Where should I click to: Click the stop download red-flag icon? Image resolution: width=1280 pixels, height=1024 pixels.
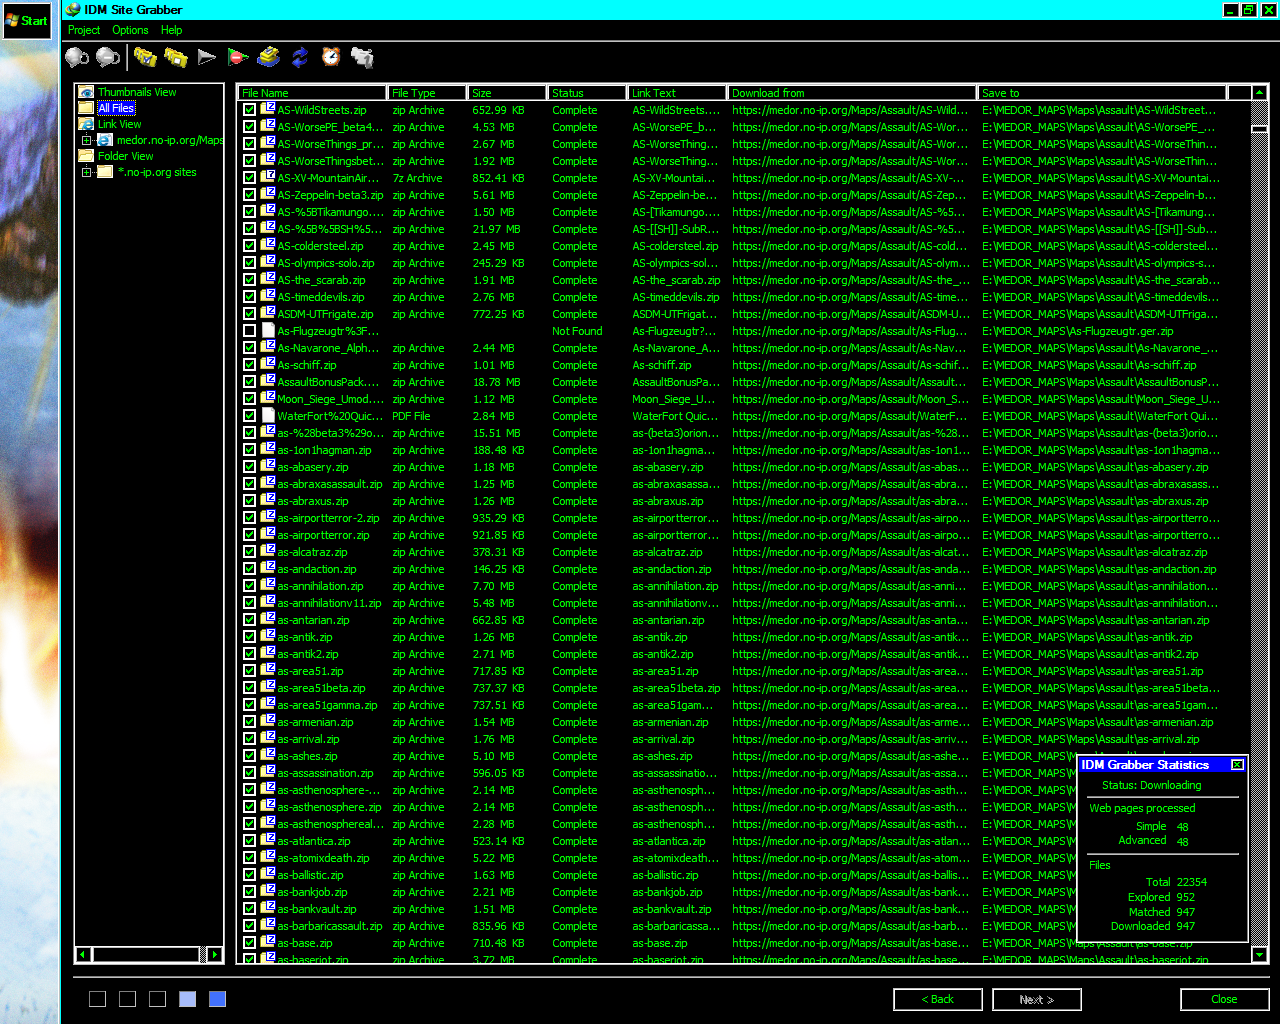pyautogui.click(x=238, y=57)
